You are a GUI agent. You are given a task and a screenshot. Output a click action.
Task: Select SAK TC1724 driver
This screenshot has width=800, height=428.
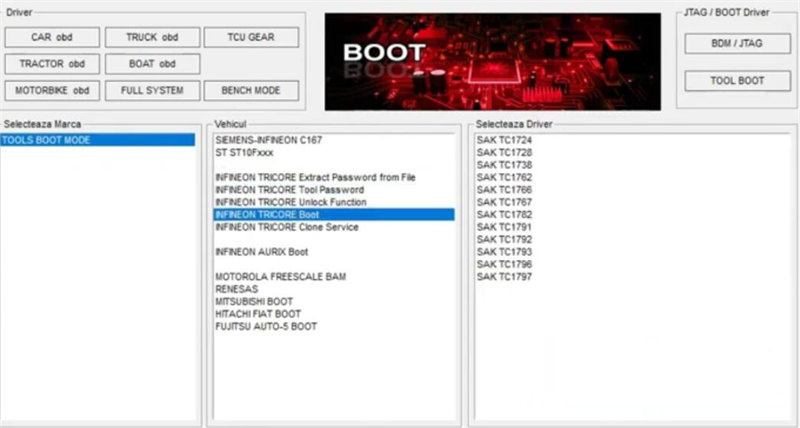click(504, 140)
